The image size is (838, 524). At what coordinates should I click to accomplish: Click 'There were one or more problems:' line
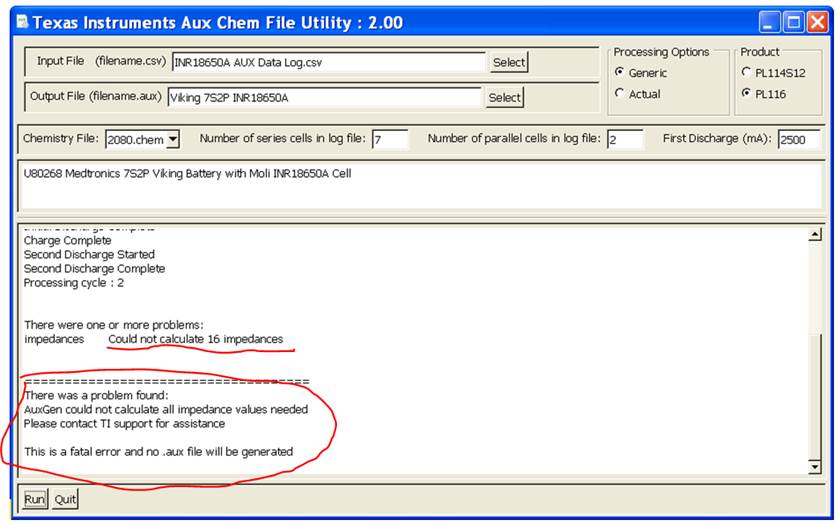pos(114,325)
